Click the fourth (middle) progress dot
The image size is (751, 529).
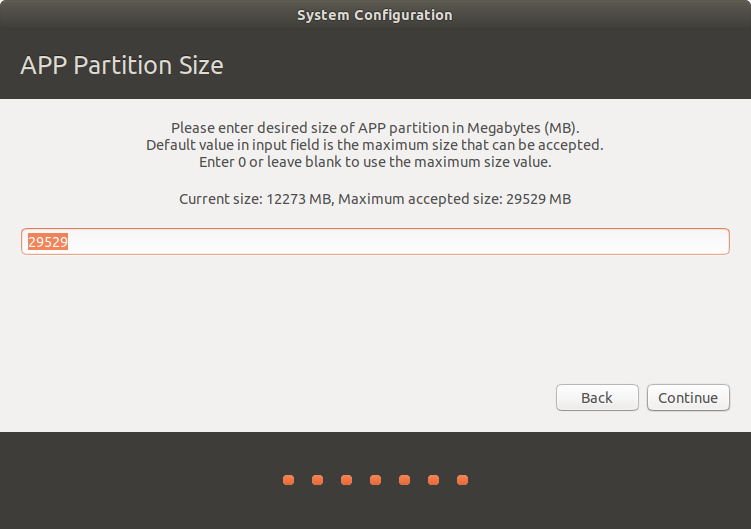coord(375,480)
